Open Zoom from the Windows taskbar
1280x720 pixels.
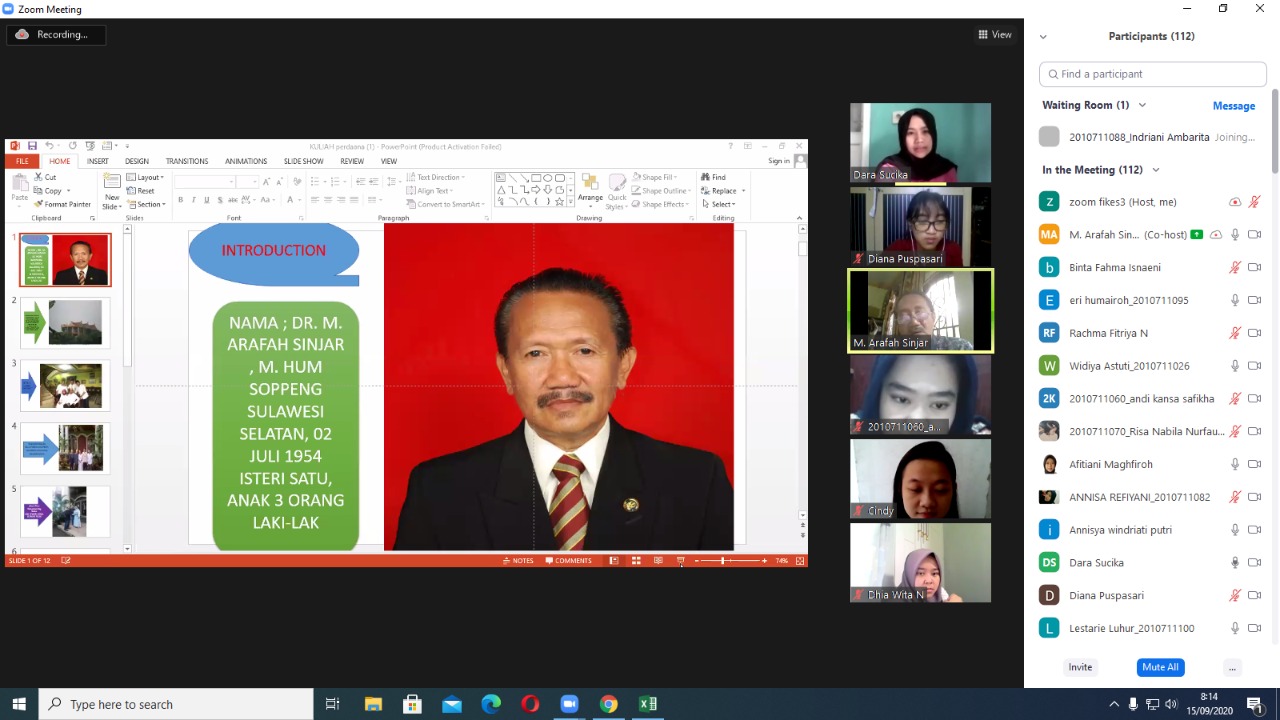click(x=569, y=704)
